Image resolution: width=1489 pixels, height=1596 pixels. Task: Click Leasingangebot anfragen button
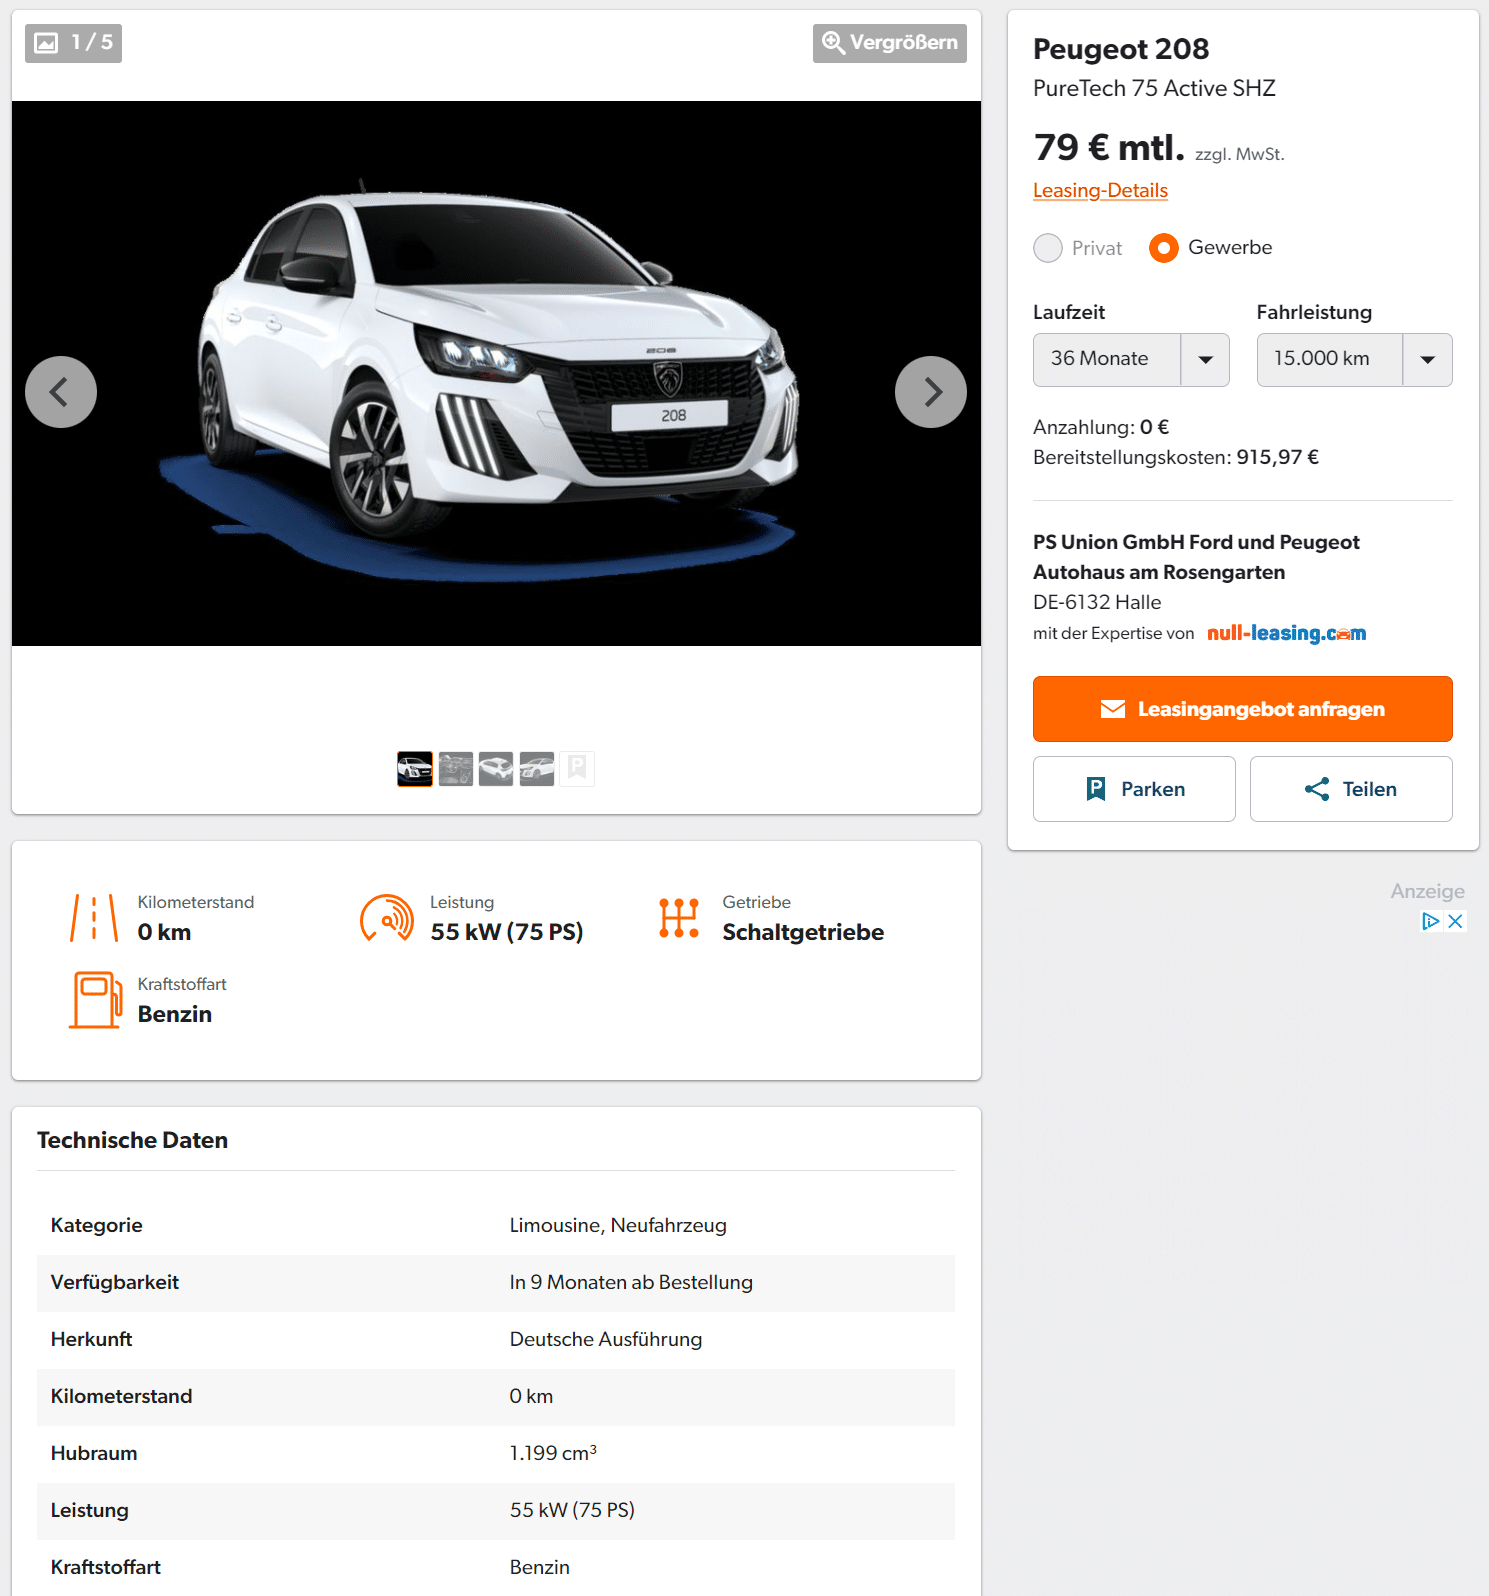point(1243,709)
